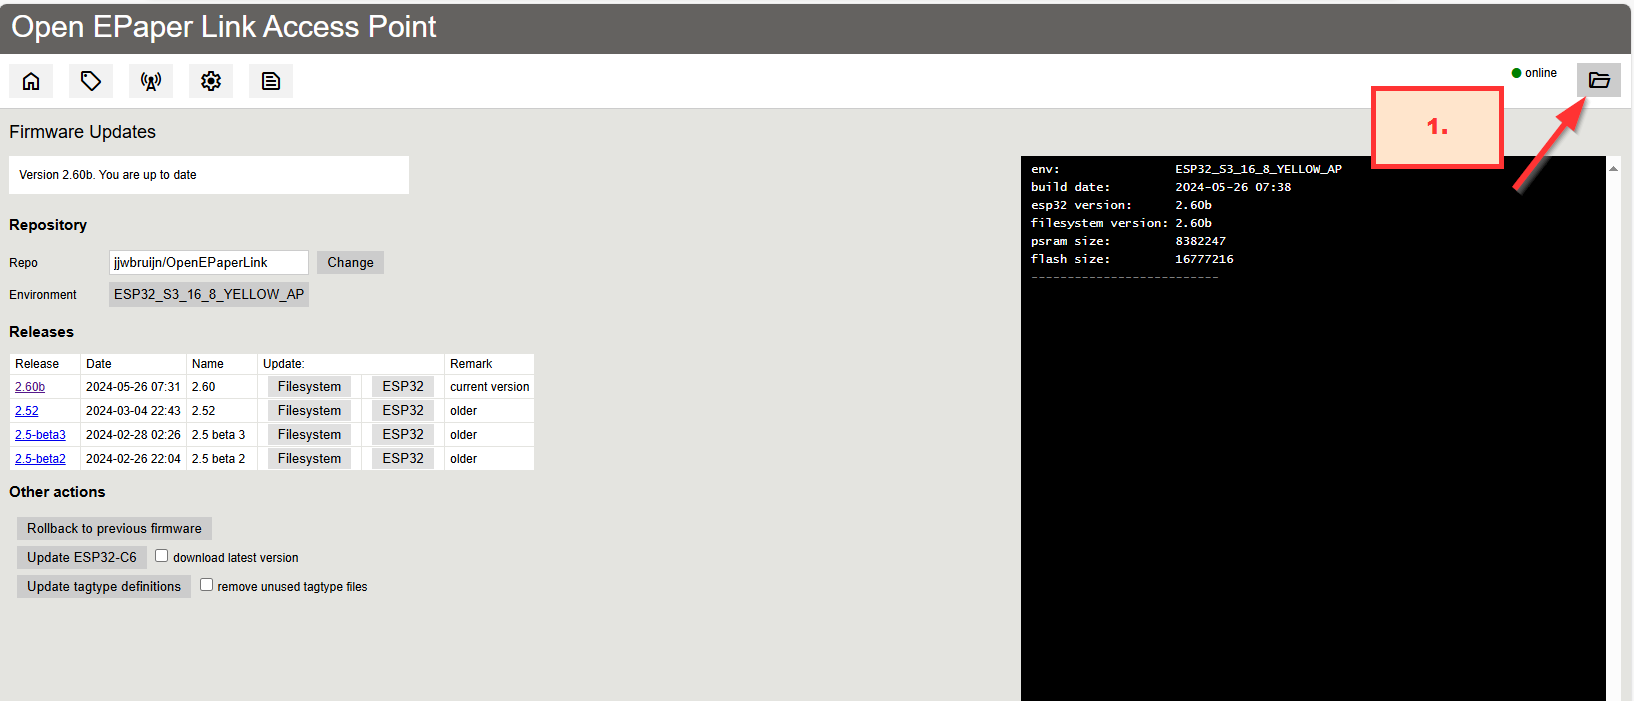This screenshot has height=701, width=1634.
Task: Click the 'flash size:' line in console
Action: pos(1132,259)
